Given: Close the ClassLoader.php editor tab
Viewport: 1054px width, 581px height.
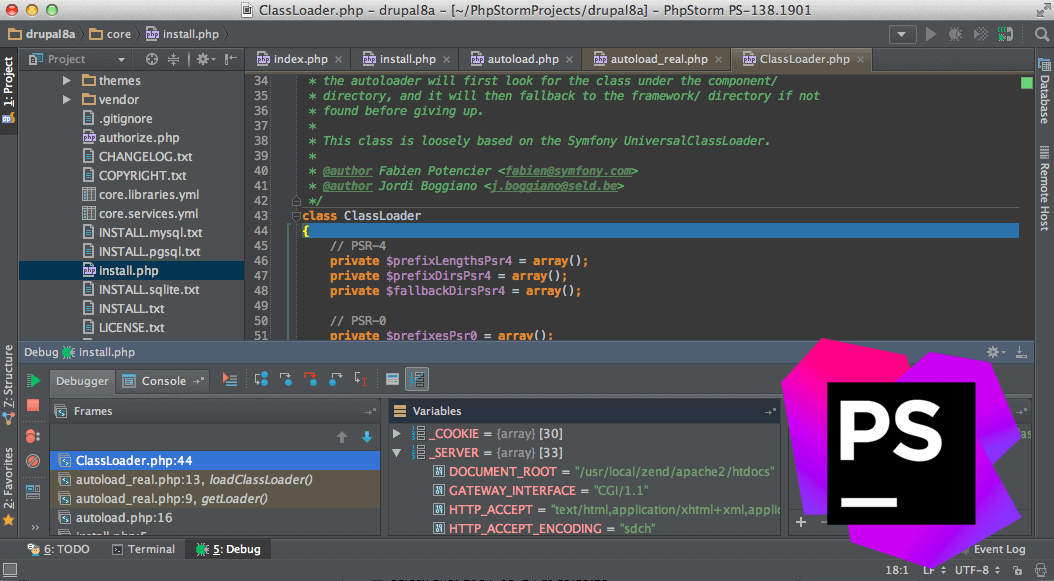Looking at the screenshot, I should point(860,59).
